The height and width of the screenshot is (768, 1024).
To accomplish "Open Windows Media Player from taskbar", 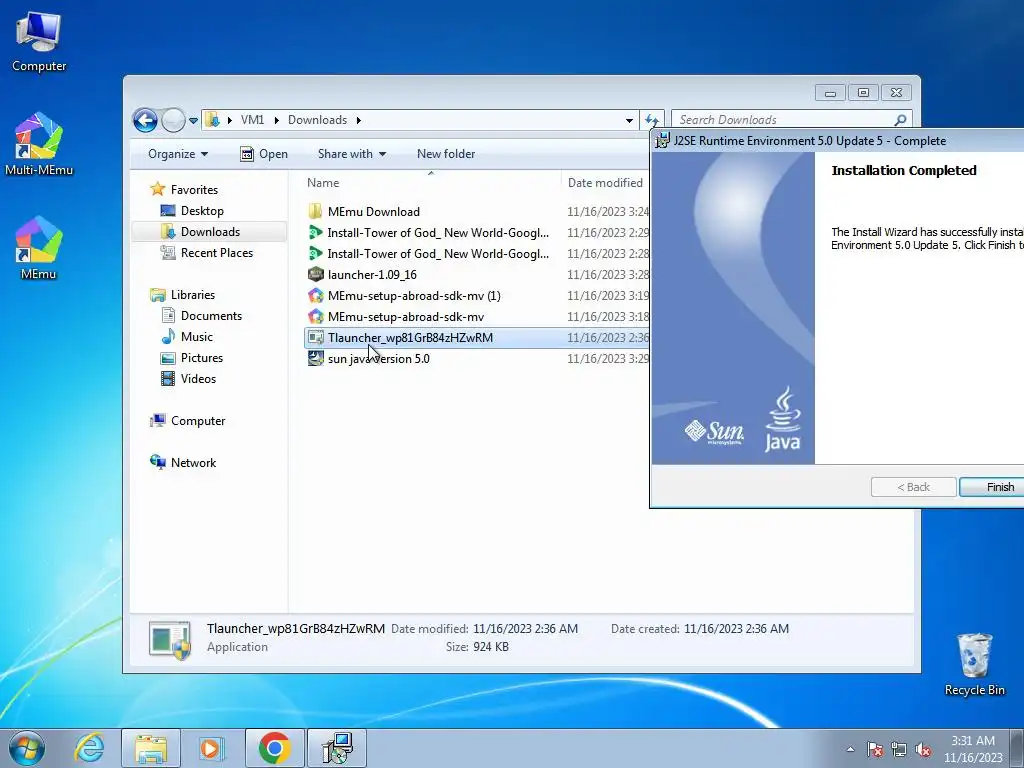I will pyautogui.click(x=212, y=748).
